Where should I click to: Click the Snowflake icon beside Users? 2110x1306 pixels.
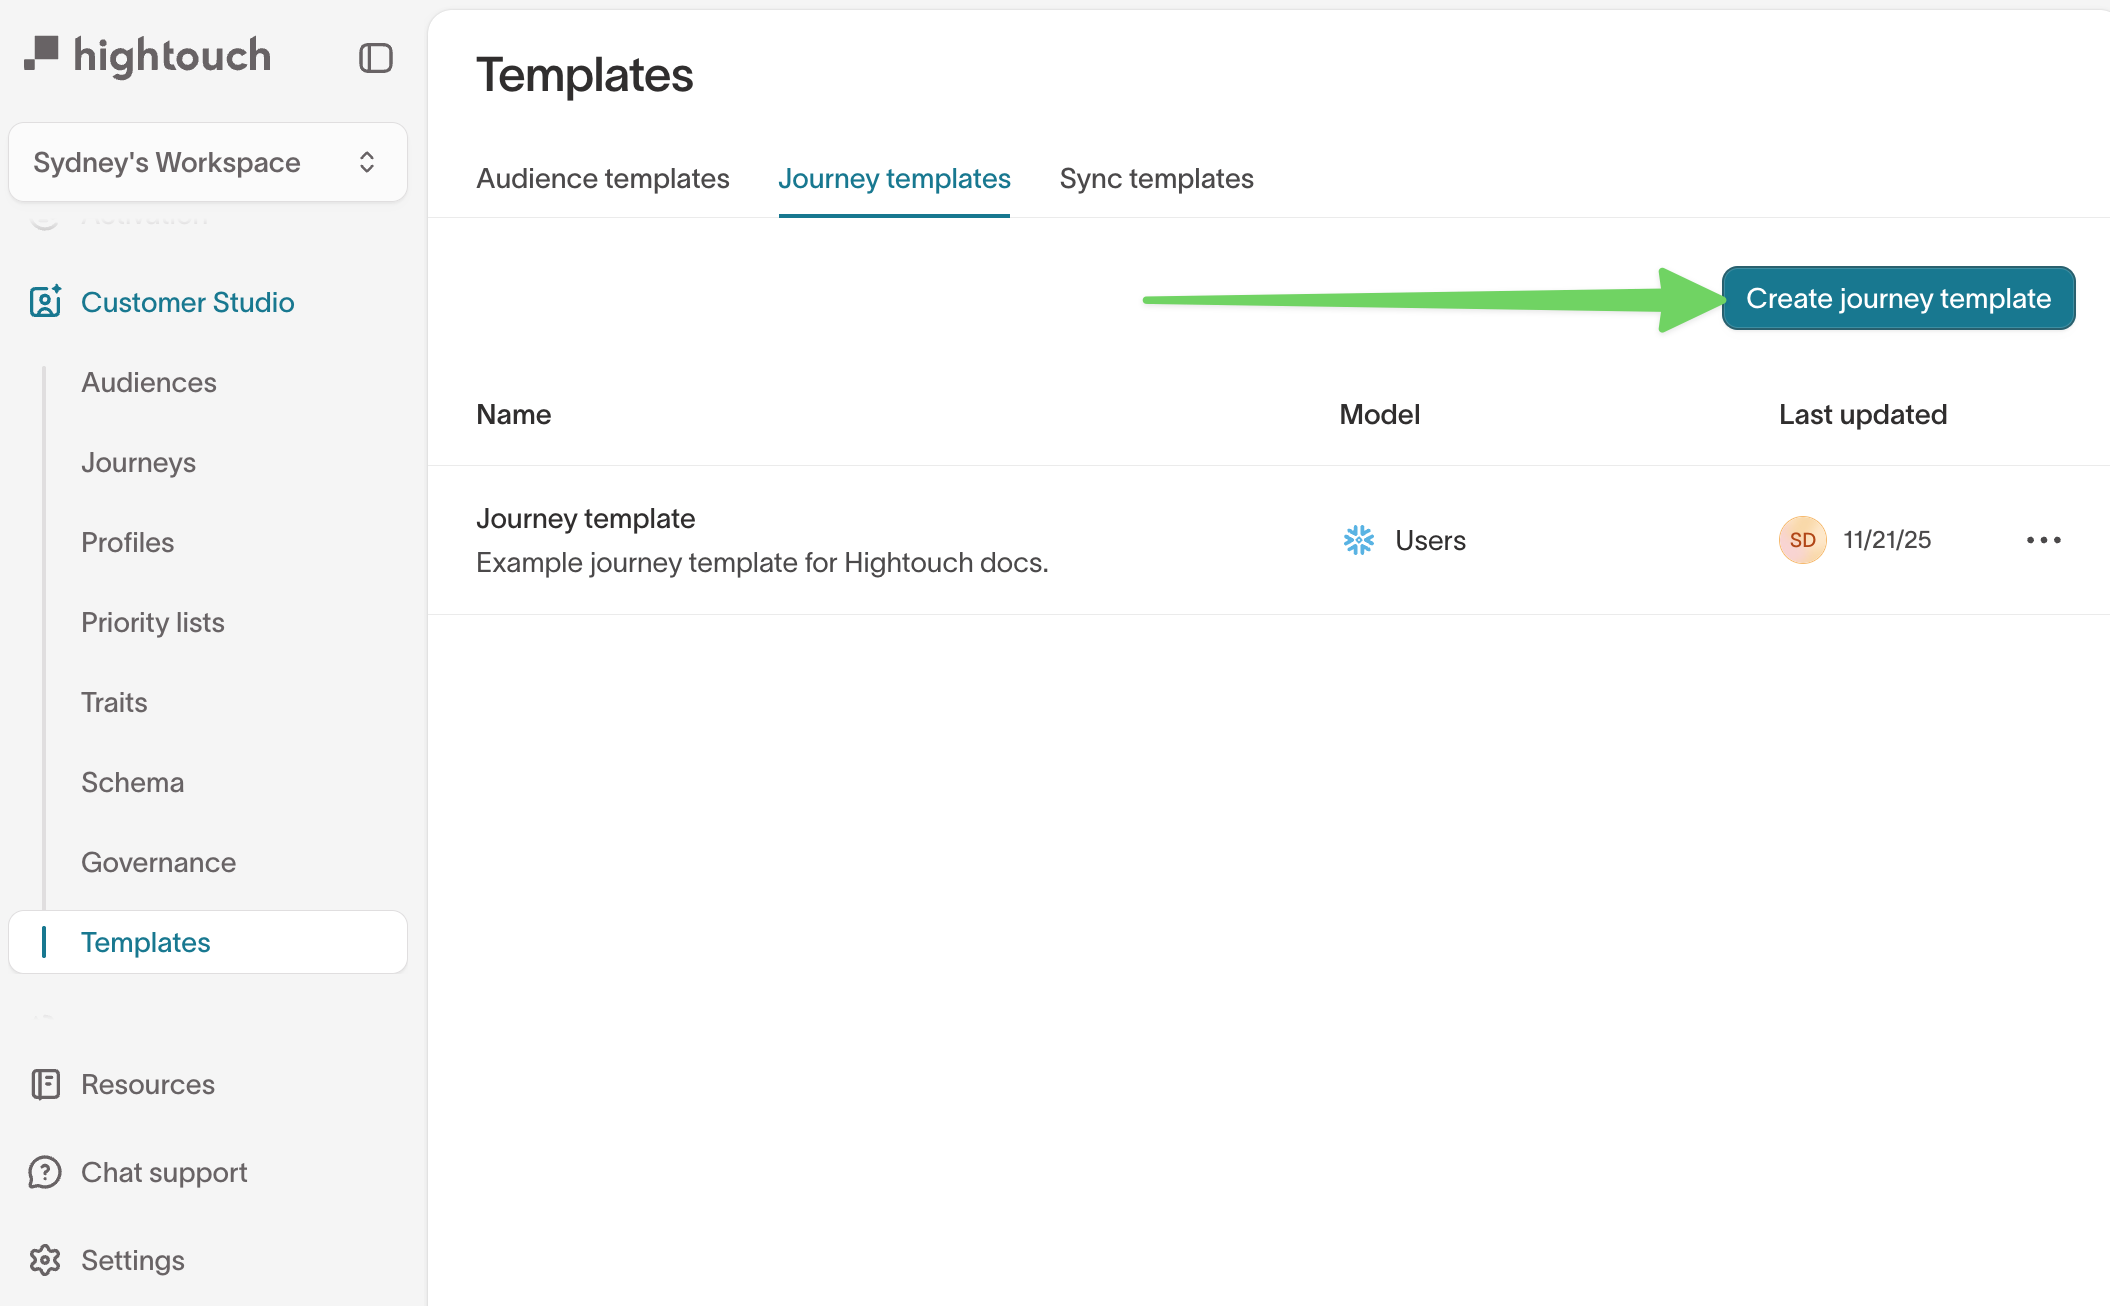[x=1359, y=540]
